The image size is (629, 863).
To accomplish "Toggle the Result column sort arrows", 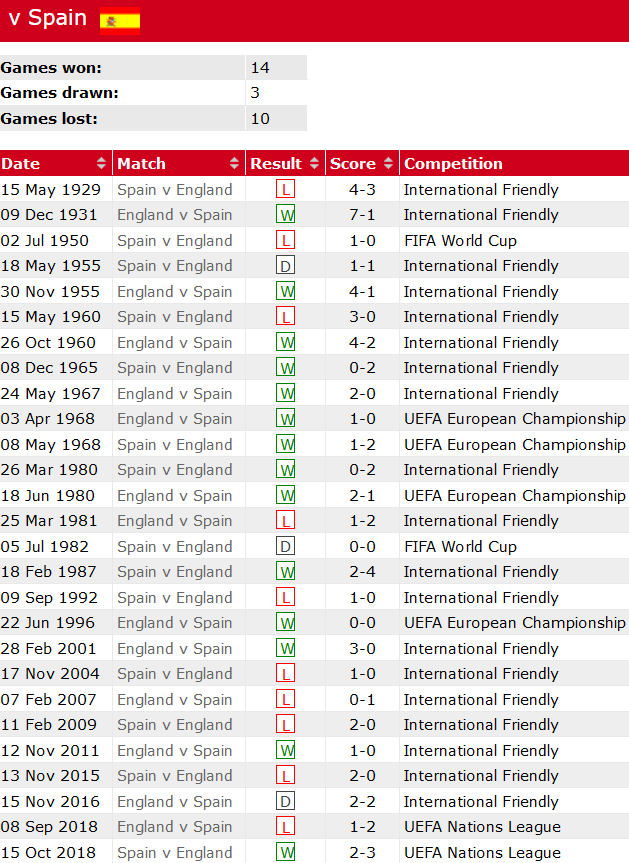I will (315, 164).
